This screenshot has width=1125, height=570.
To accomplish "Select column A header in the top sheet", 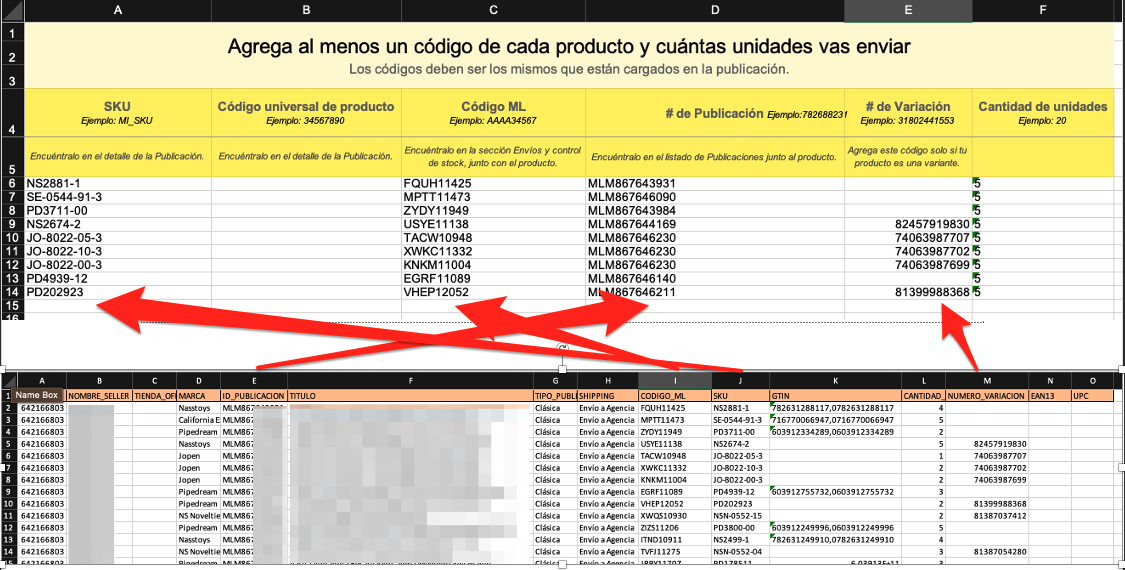I will 118,11.
